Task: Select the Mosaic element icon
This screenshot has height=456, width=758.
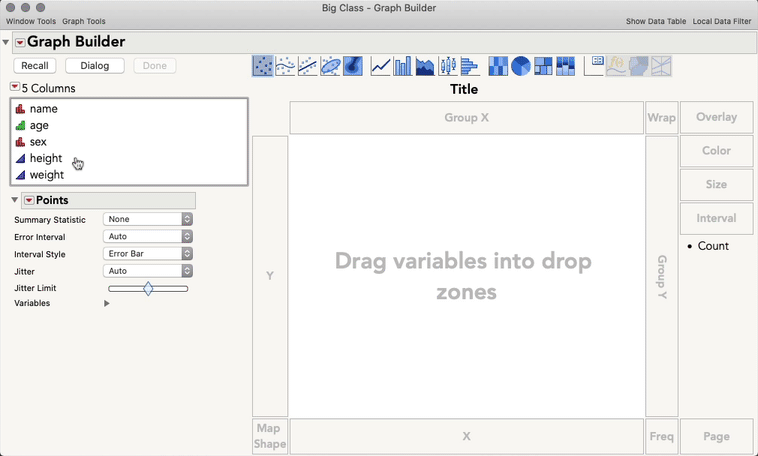Action: [566, 66]
